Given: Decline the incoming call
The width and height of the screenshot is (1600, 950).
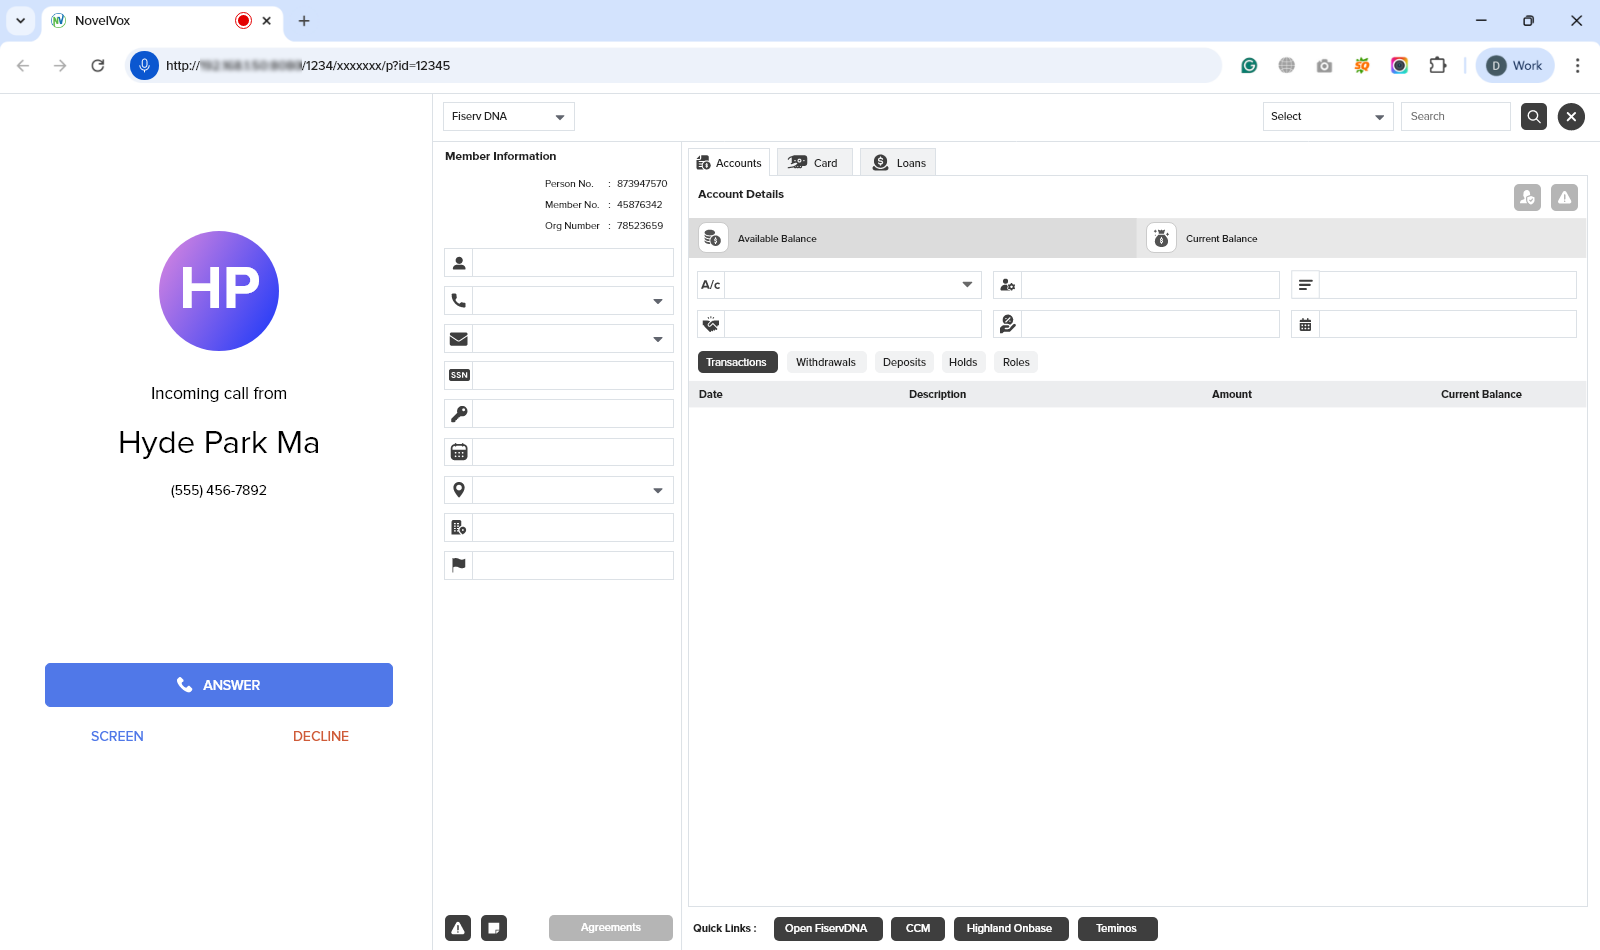Looking at the screenshot, I should [x=321, y=736].
